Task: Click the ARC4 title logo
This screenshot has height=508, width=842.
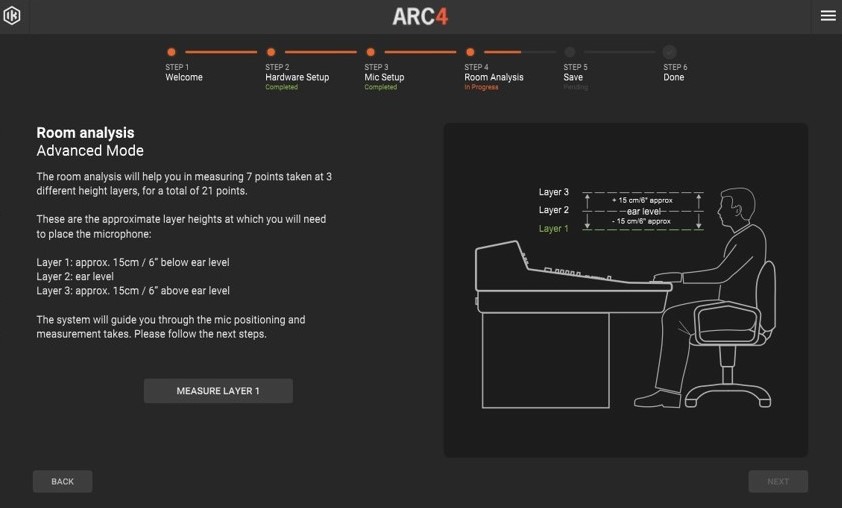Action: [420, 16]
